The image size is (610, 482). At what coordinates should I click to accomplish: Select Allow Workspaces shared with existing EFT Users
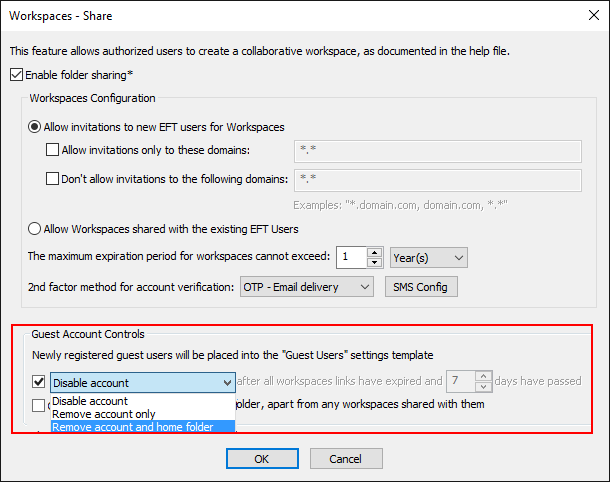point(37,227)
